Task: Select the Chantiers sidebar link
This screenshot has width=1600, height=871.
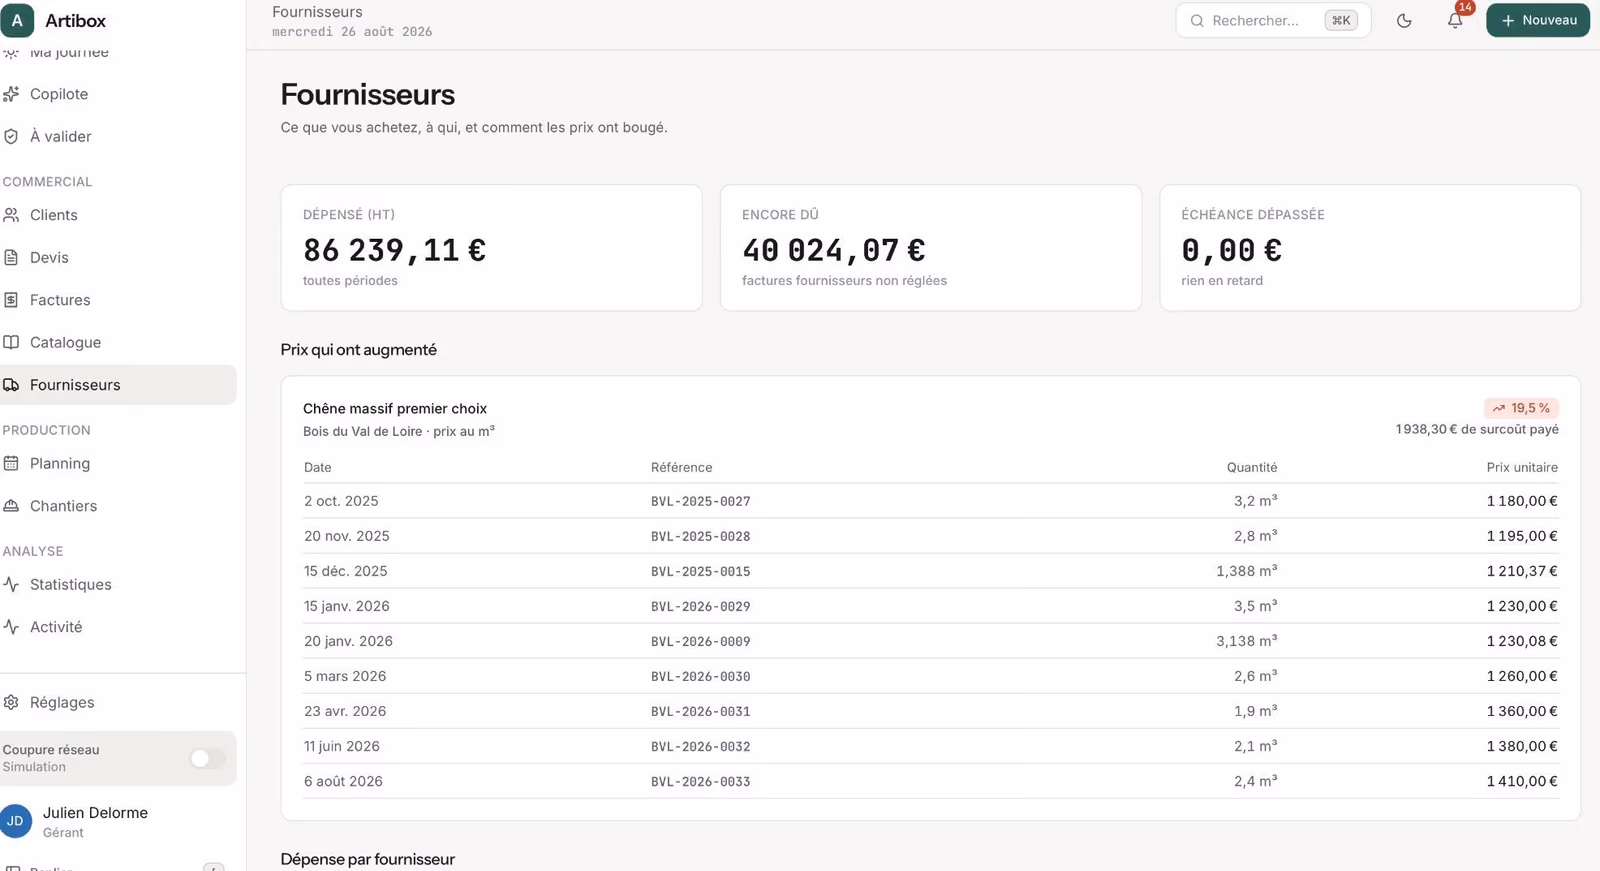Action: coord(118,506)
